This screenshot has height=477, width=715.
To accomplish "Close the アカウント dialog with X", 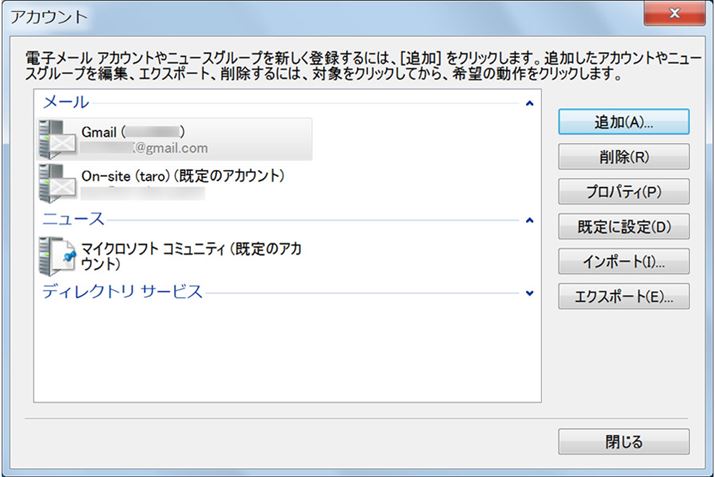I will tap(675, 14).
